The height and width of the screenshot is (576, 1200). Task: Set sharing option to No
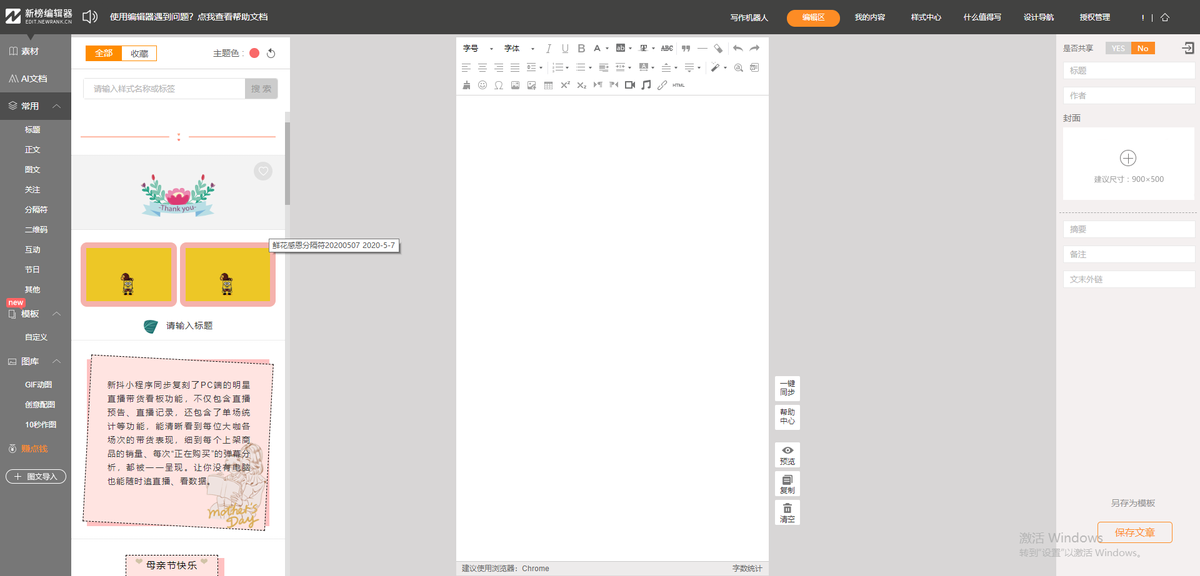point(1142,48)
